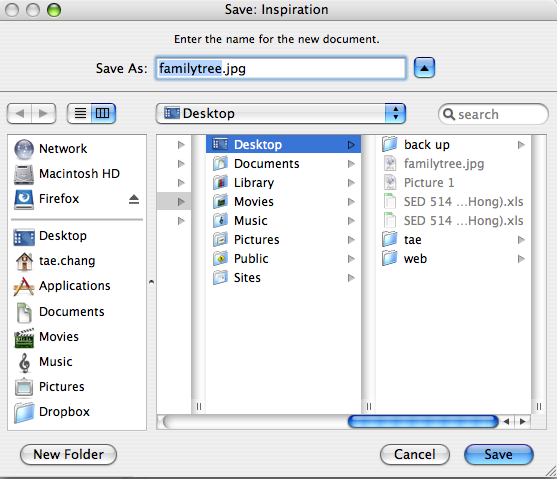Collapse the file browser with arrow button
The height and width of the screenshot is (479, 557).
point(424,68)
